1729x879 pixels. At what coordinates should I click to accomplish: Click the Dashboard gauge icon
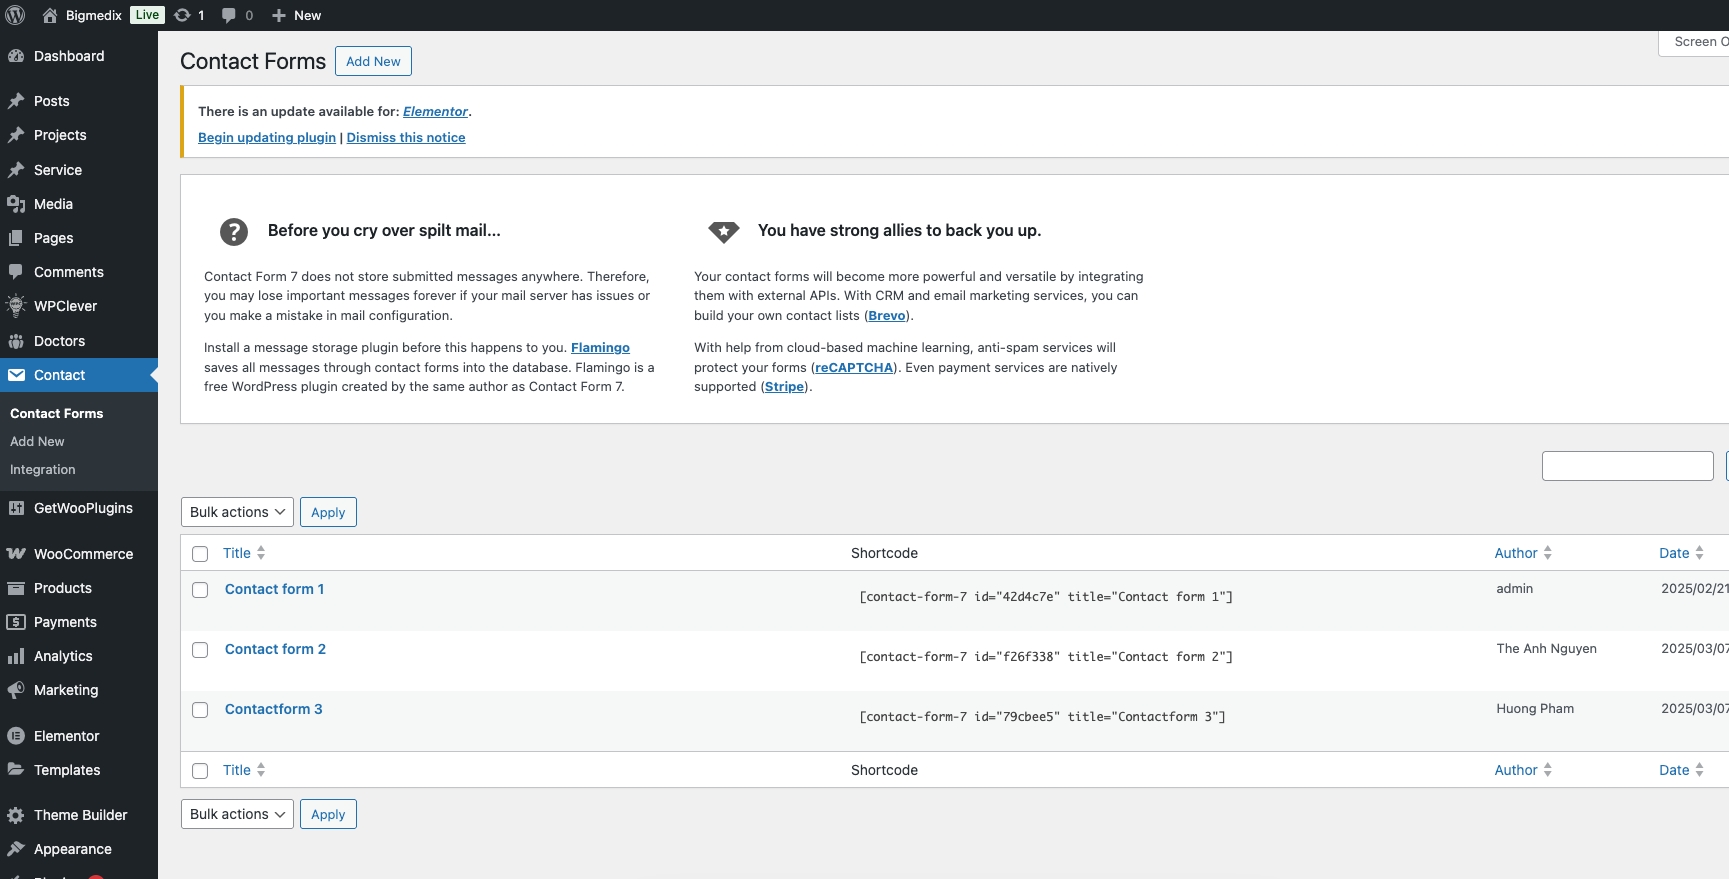pyautogui.click(x=16, y=56)
